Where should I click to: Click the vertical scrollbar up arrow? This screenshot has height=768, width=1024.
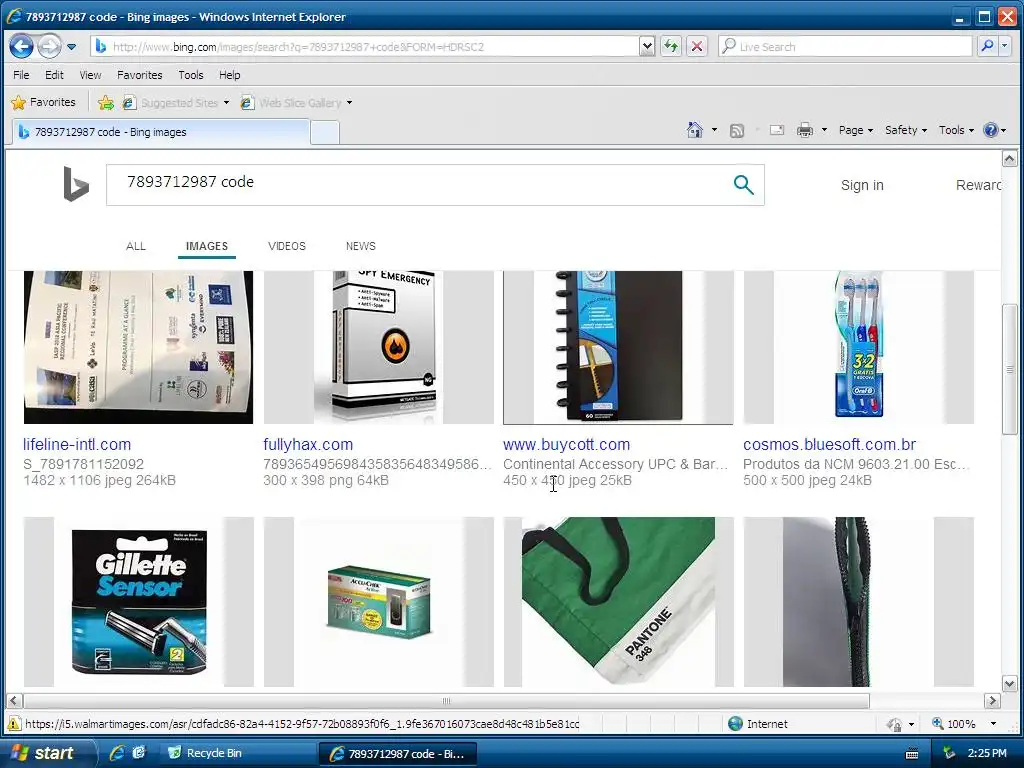(x=1009, y=159)
